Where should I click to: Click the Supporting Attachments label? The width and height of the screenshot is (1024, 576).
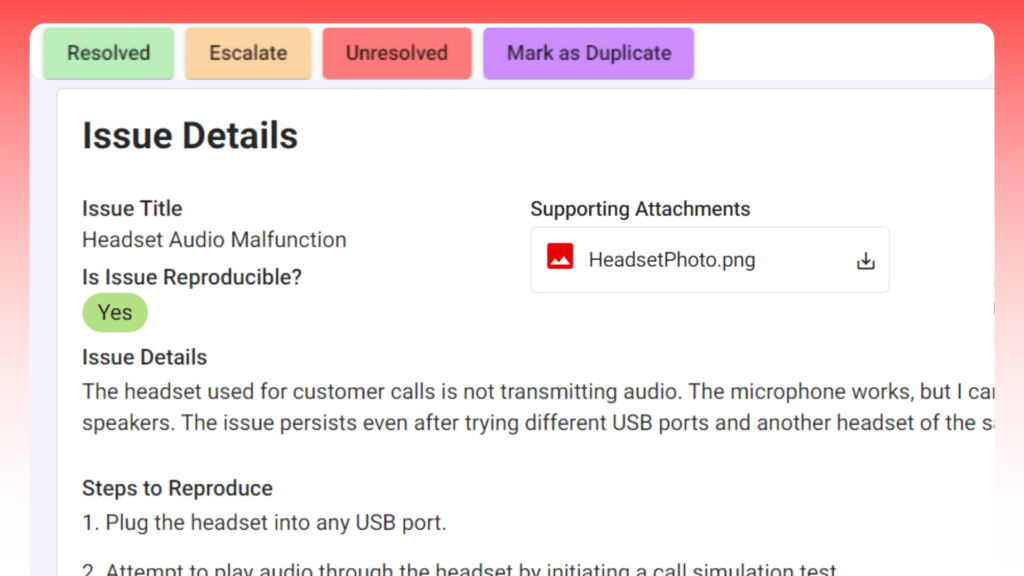point(640,209)
